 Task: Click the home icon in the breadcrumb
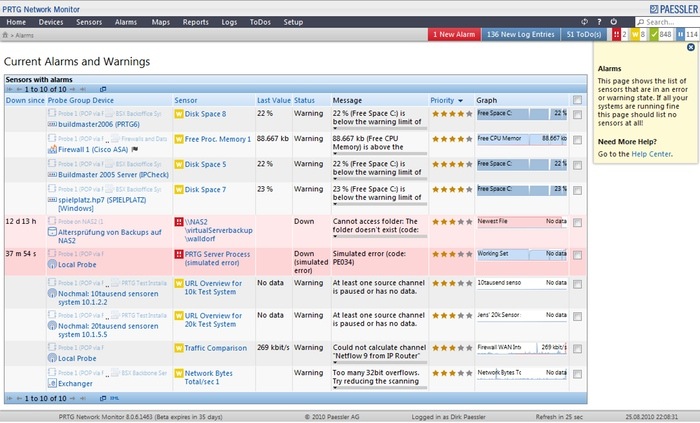pyautogui.click(x=5, y=35)
